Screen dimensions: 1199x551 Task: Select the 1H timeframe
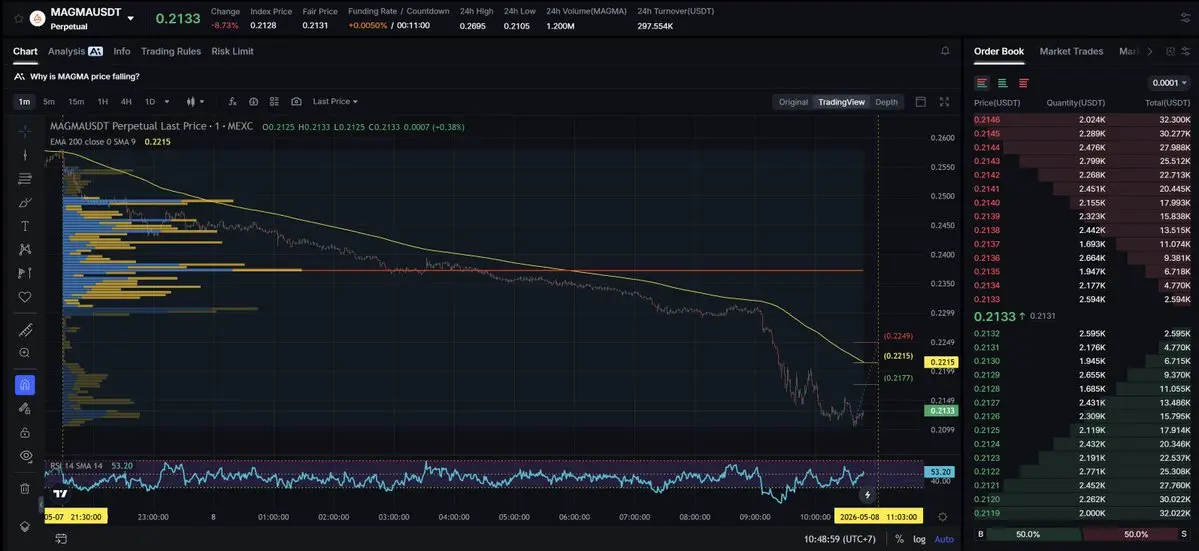pos(102,102)
